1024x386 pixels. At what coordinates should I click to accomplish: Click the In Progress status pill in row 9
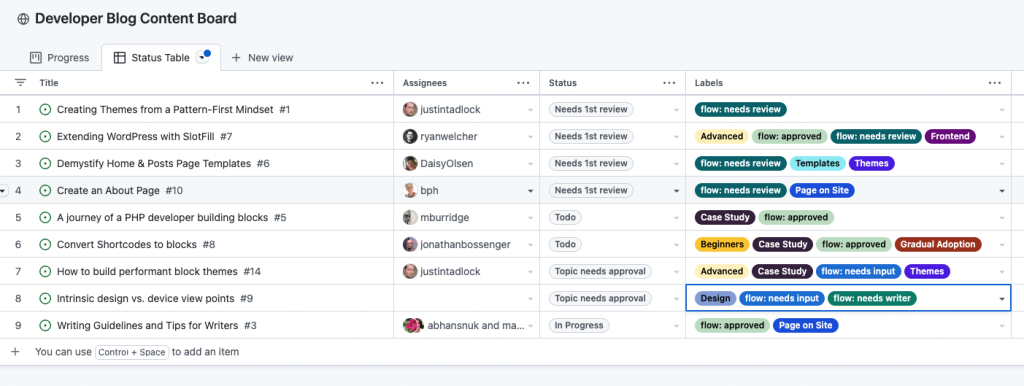click(579, 325)
